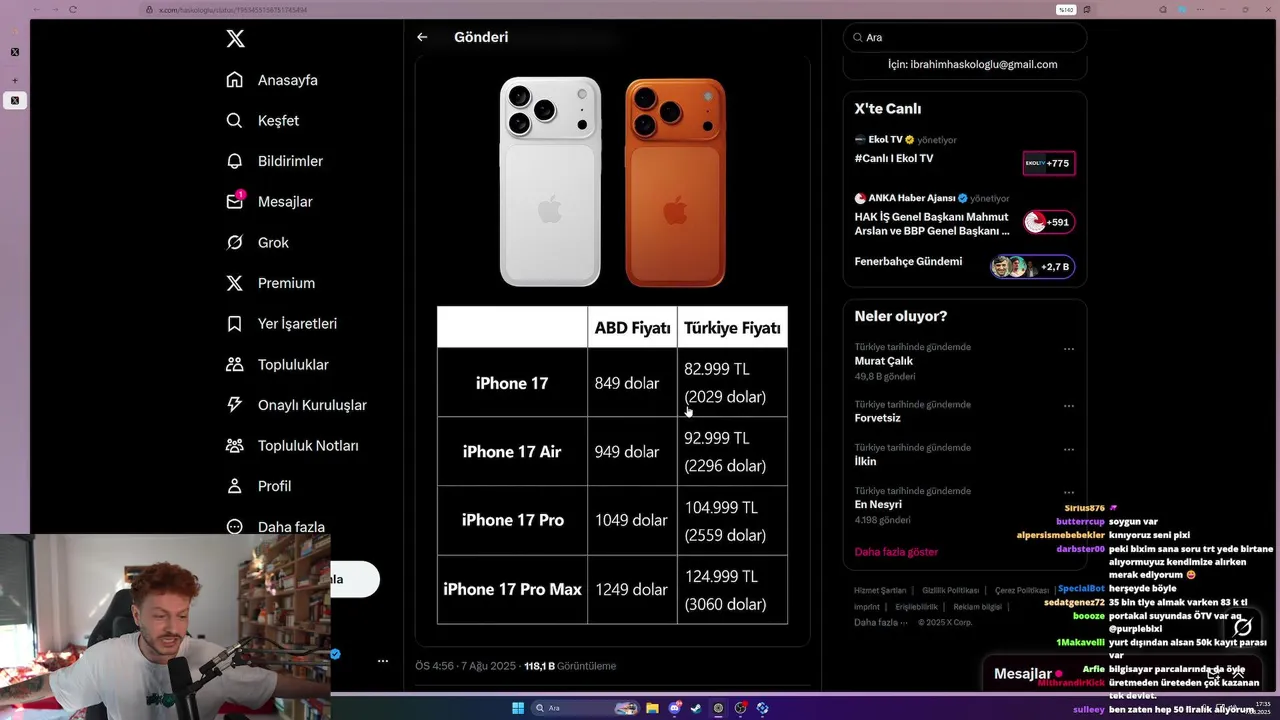Open the Fenerbahçe Gündemi space
The height and width of the screenshot is (720, 1280).
pos(908,262)
